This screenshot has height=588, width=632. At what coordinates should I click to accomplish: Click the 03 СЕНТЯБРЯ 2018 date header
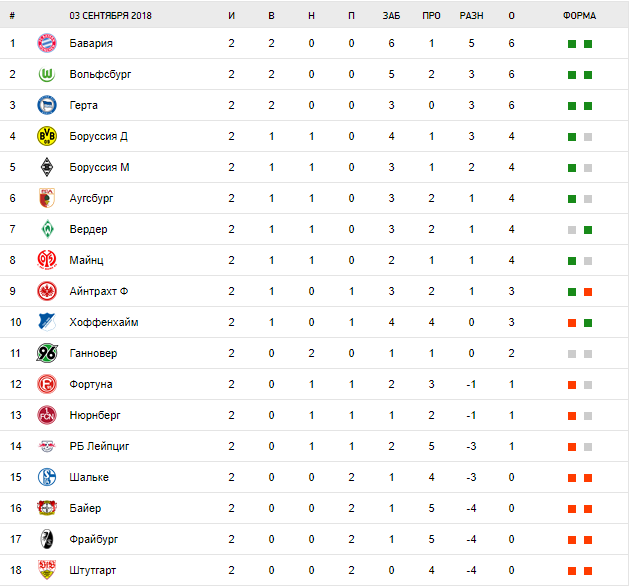pos(110,15)
